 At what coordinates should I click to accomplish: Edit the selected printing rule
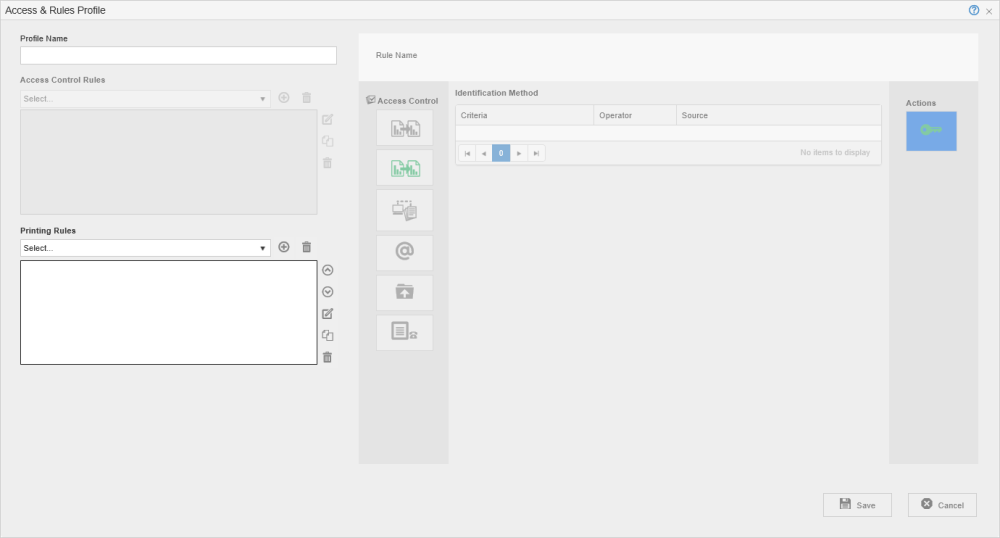pyautogui.click(x=327, y=314)
